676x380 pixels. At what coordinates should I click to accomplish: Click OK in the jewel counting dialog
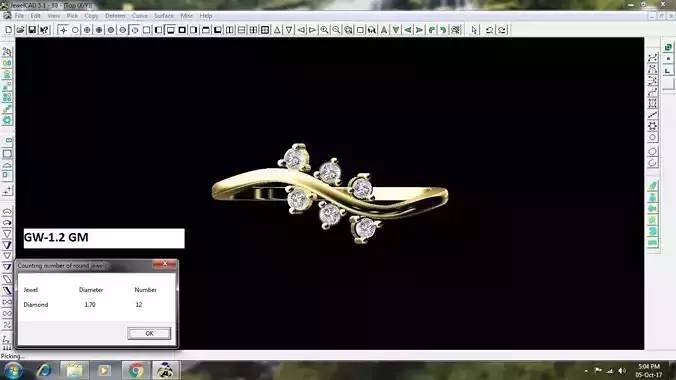[x=149, y=333]
